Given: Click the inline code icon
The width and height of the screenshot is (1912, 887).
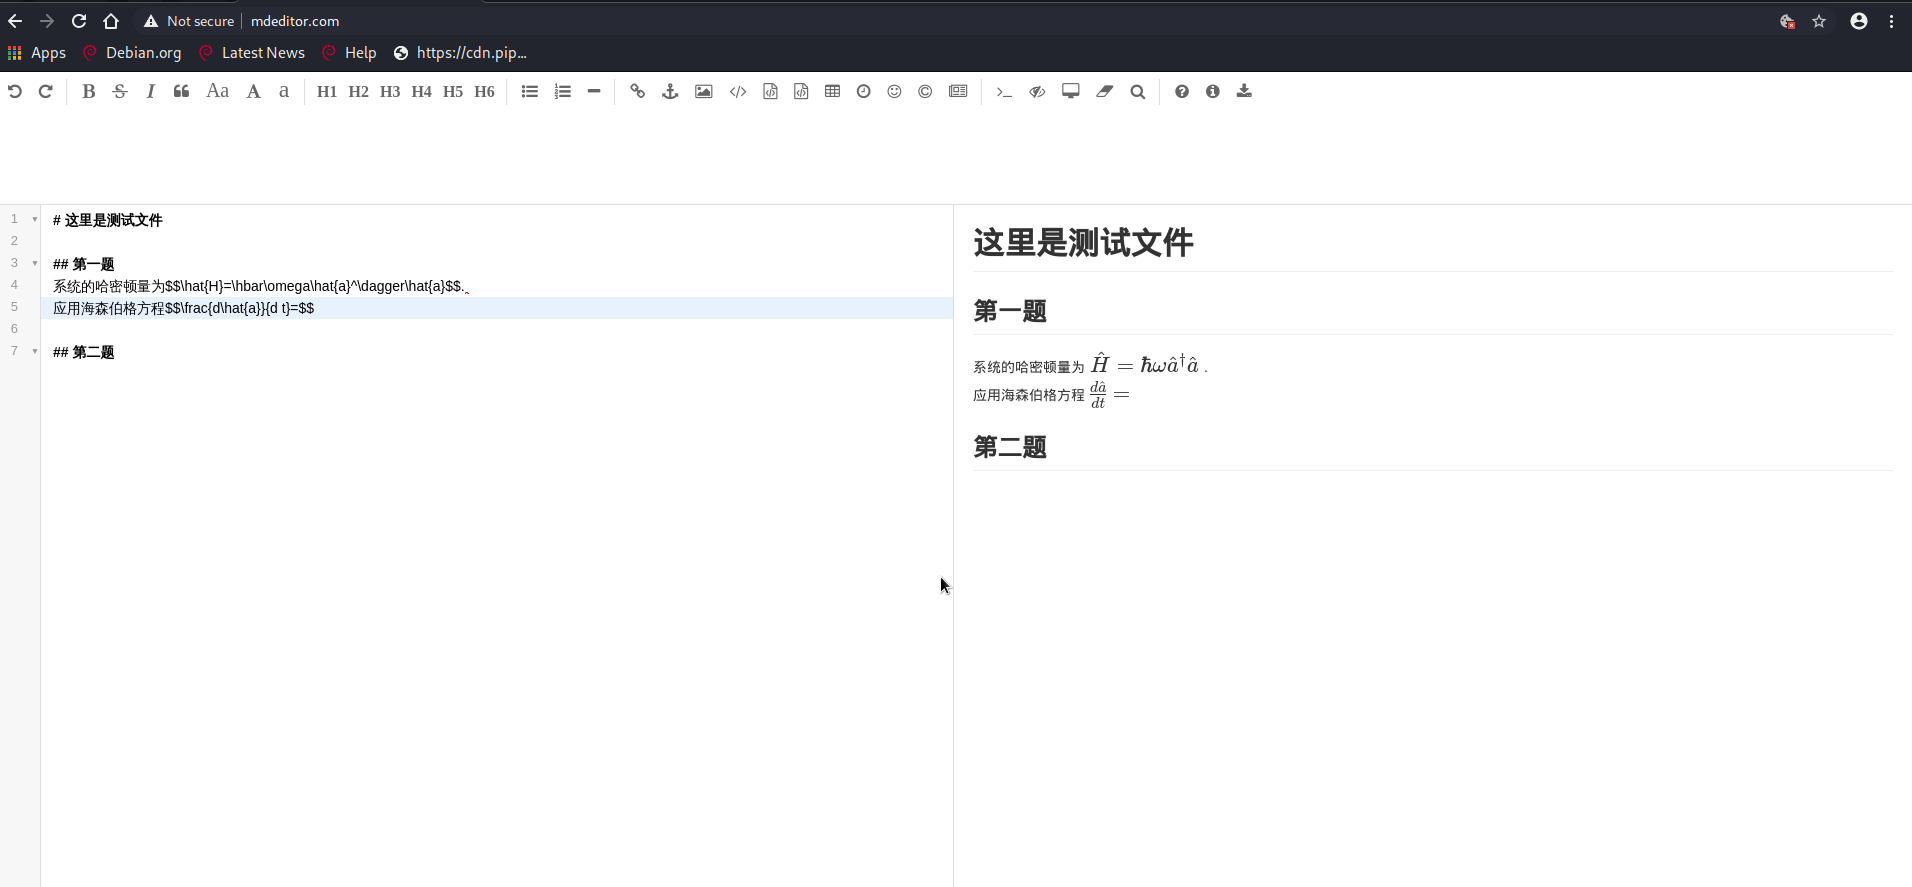Looking at the screenshot, I should pyautogui.click(x=738, y=92).
